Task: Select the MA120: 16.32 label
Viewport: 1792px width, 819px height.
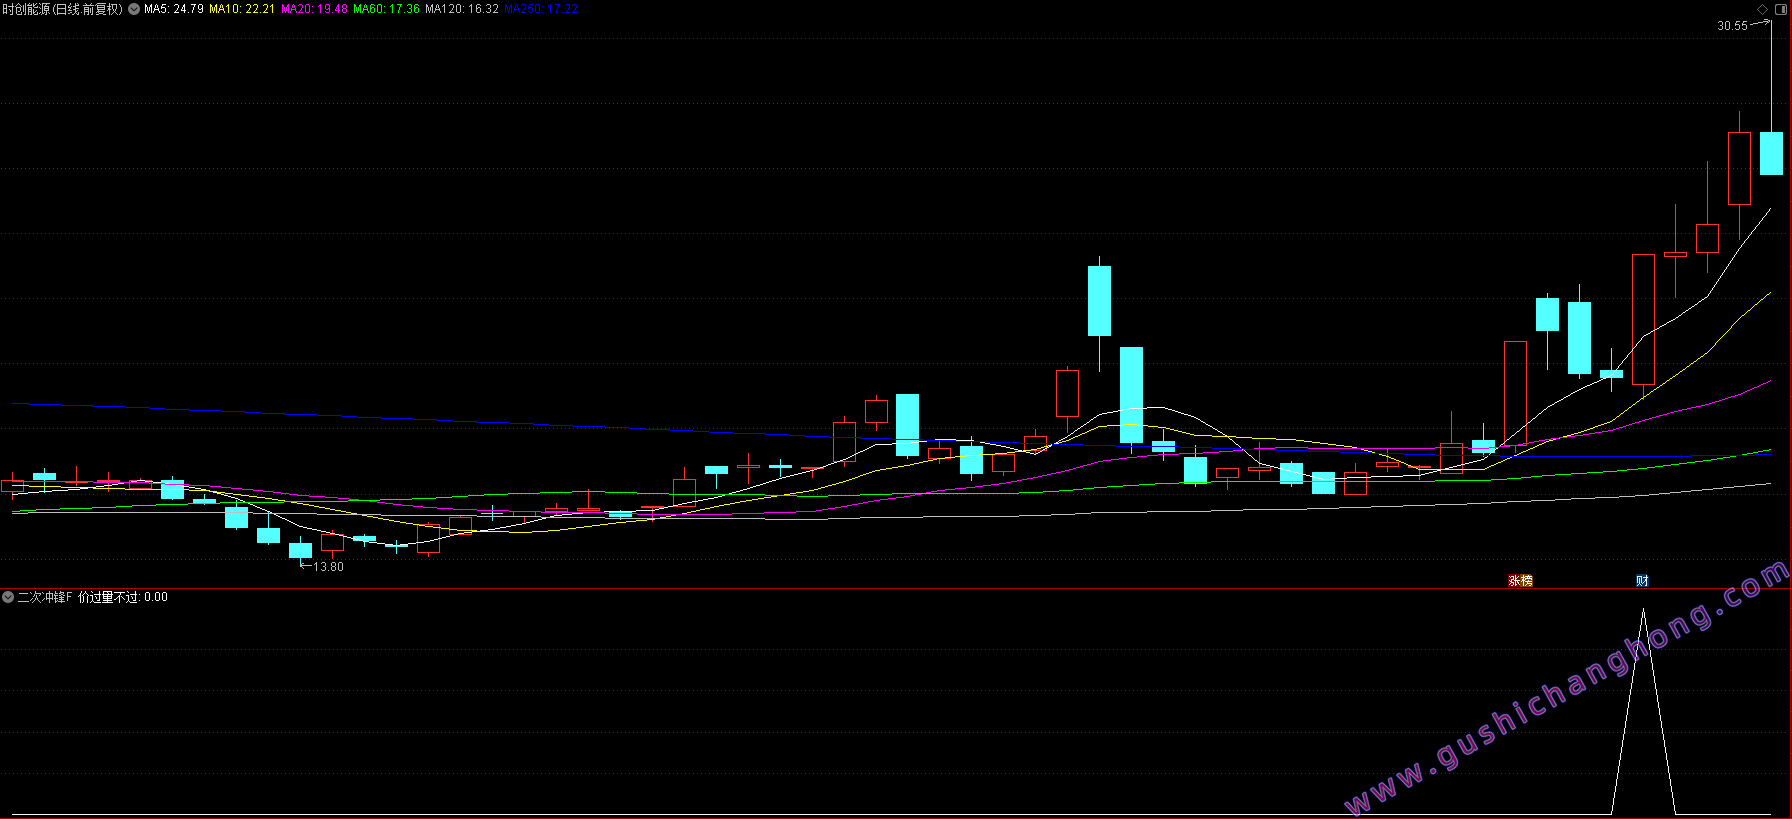Action: 462,9
